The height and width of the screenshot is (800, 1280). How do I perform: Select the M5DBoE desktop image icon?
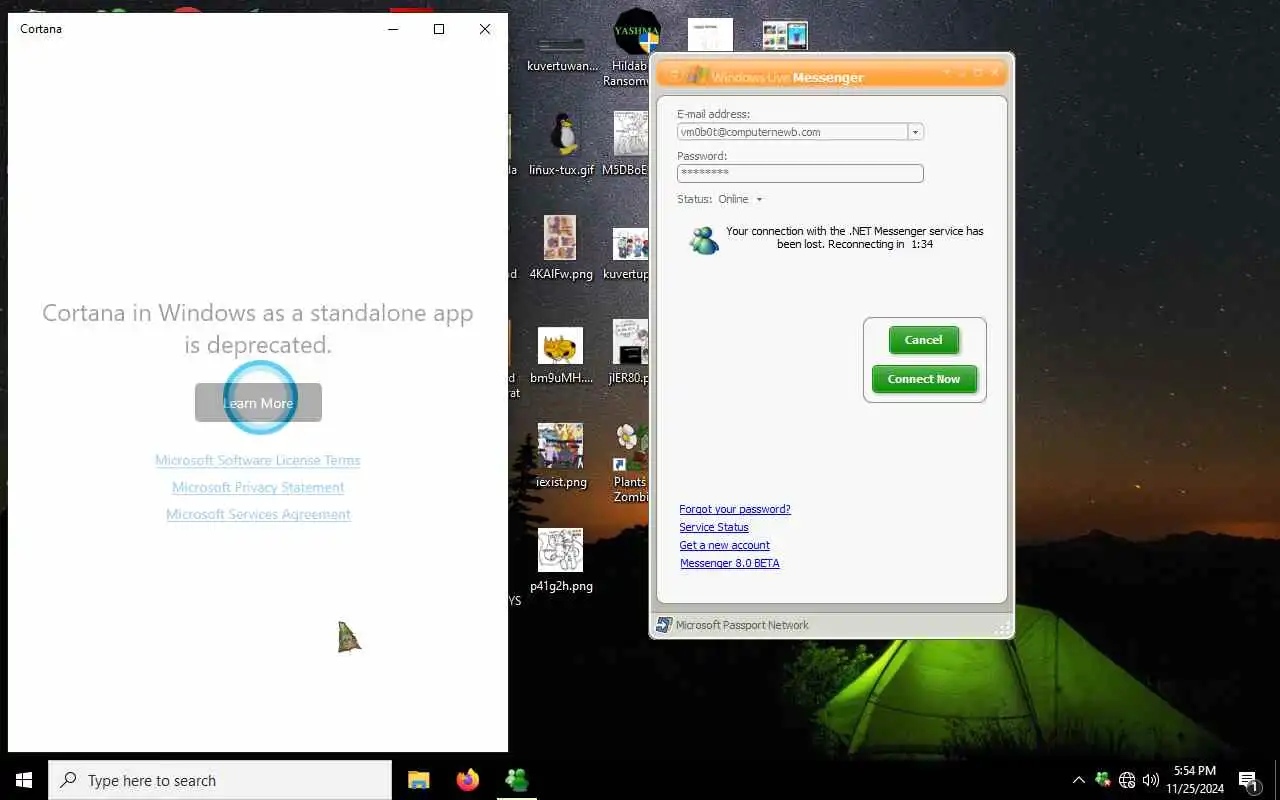click(627, 144)
